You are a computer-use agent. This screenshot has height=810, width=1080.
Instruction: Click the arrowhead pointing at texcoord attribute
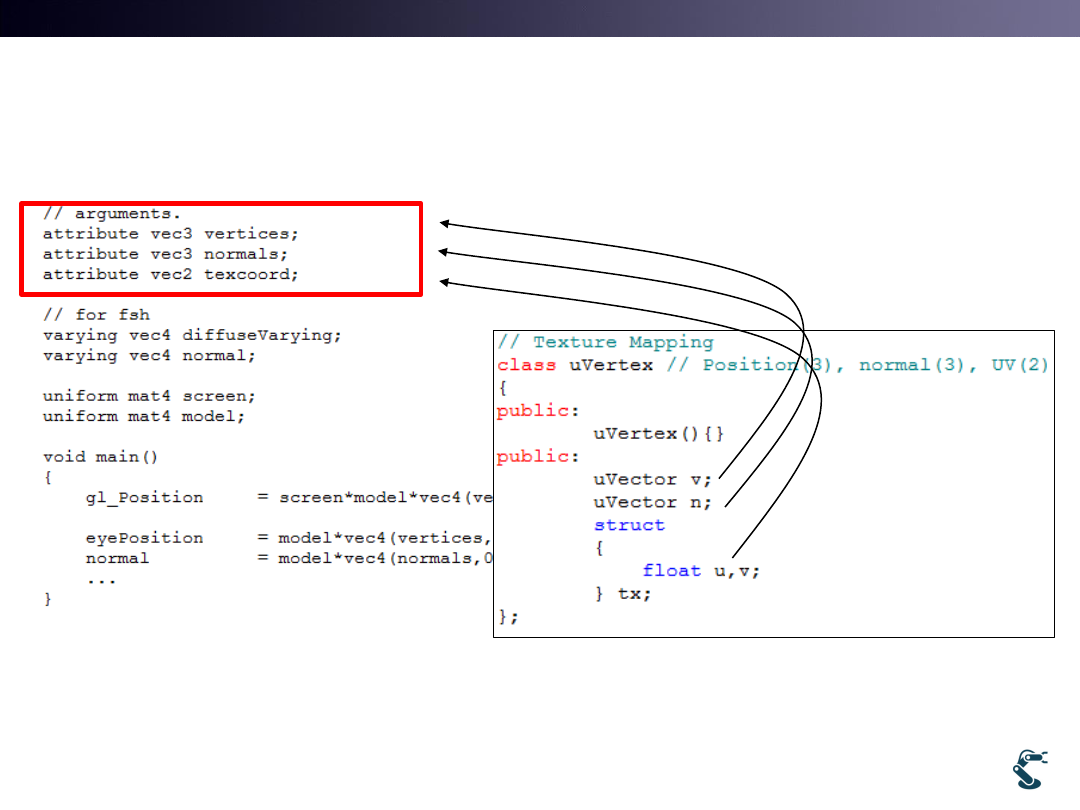446,283
